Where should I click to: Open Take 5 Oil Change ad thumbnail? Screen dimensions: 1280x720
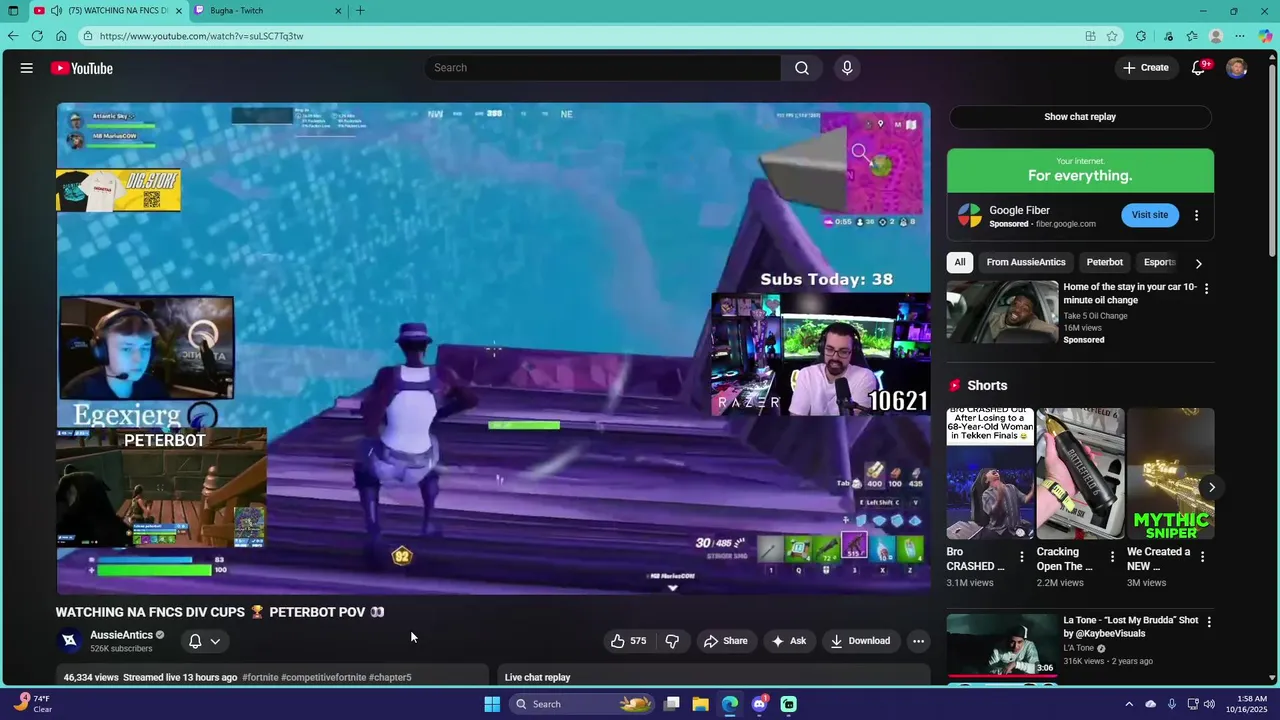pyautogui.click(x=1002, y=312)
